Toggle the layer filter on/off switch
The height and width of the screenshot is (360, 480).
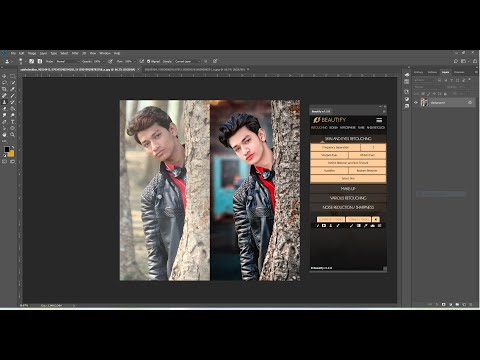click(x=470, y=79)
